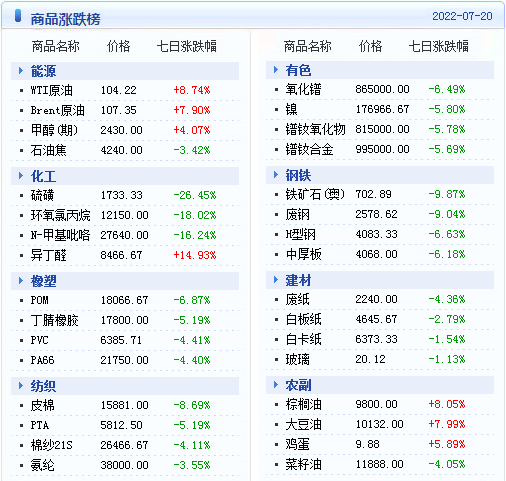Screen dimensions: 506x481
Task: Open the 农副 category heading
Action: [x=298, y=385]
